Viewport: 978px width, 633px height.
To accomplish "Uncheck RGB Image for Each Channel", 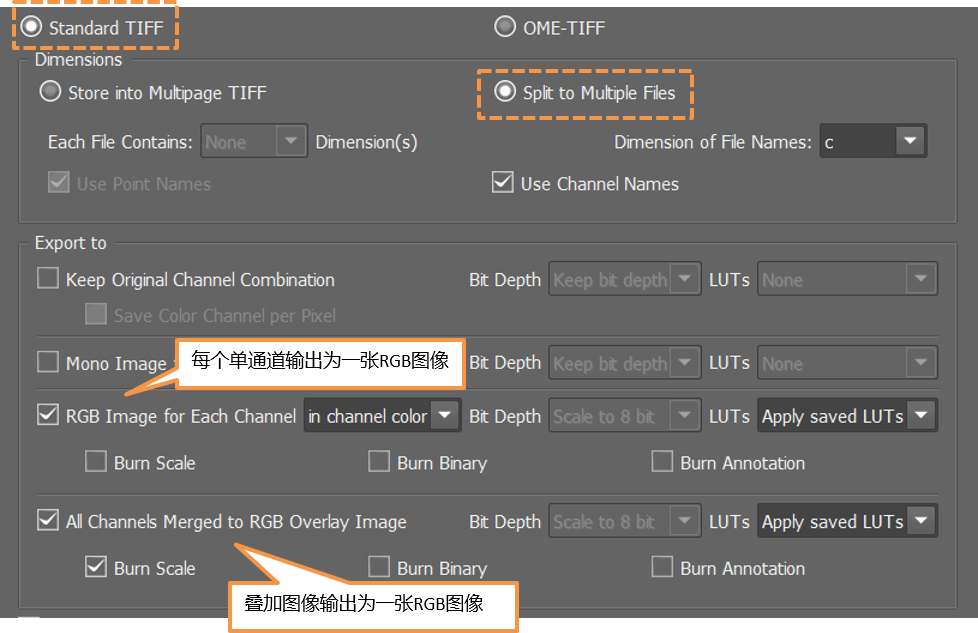I will click(x=48, y=415).
